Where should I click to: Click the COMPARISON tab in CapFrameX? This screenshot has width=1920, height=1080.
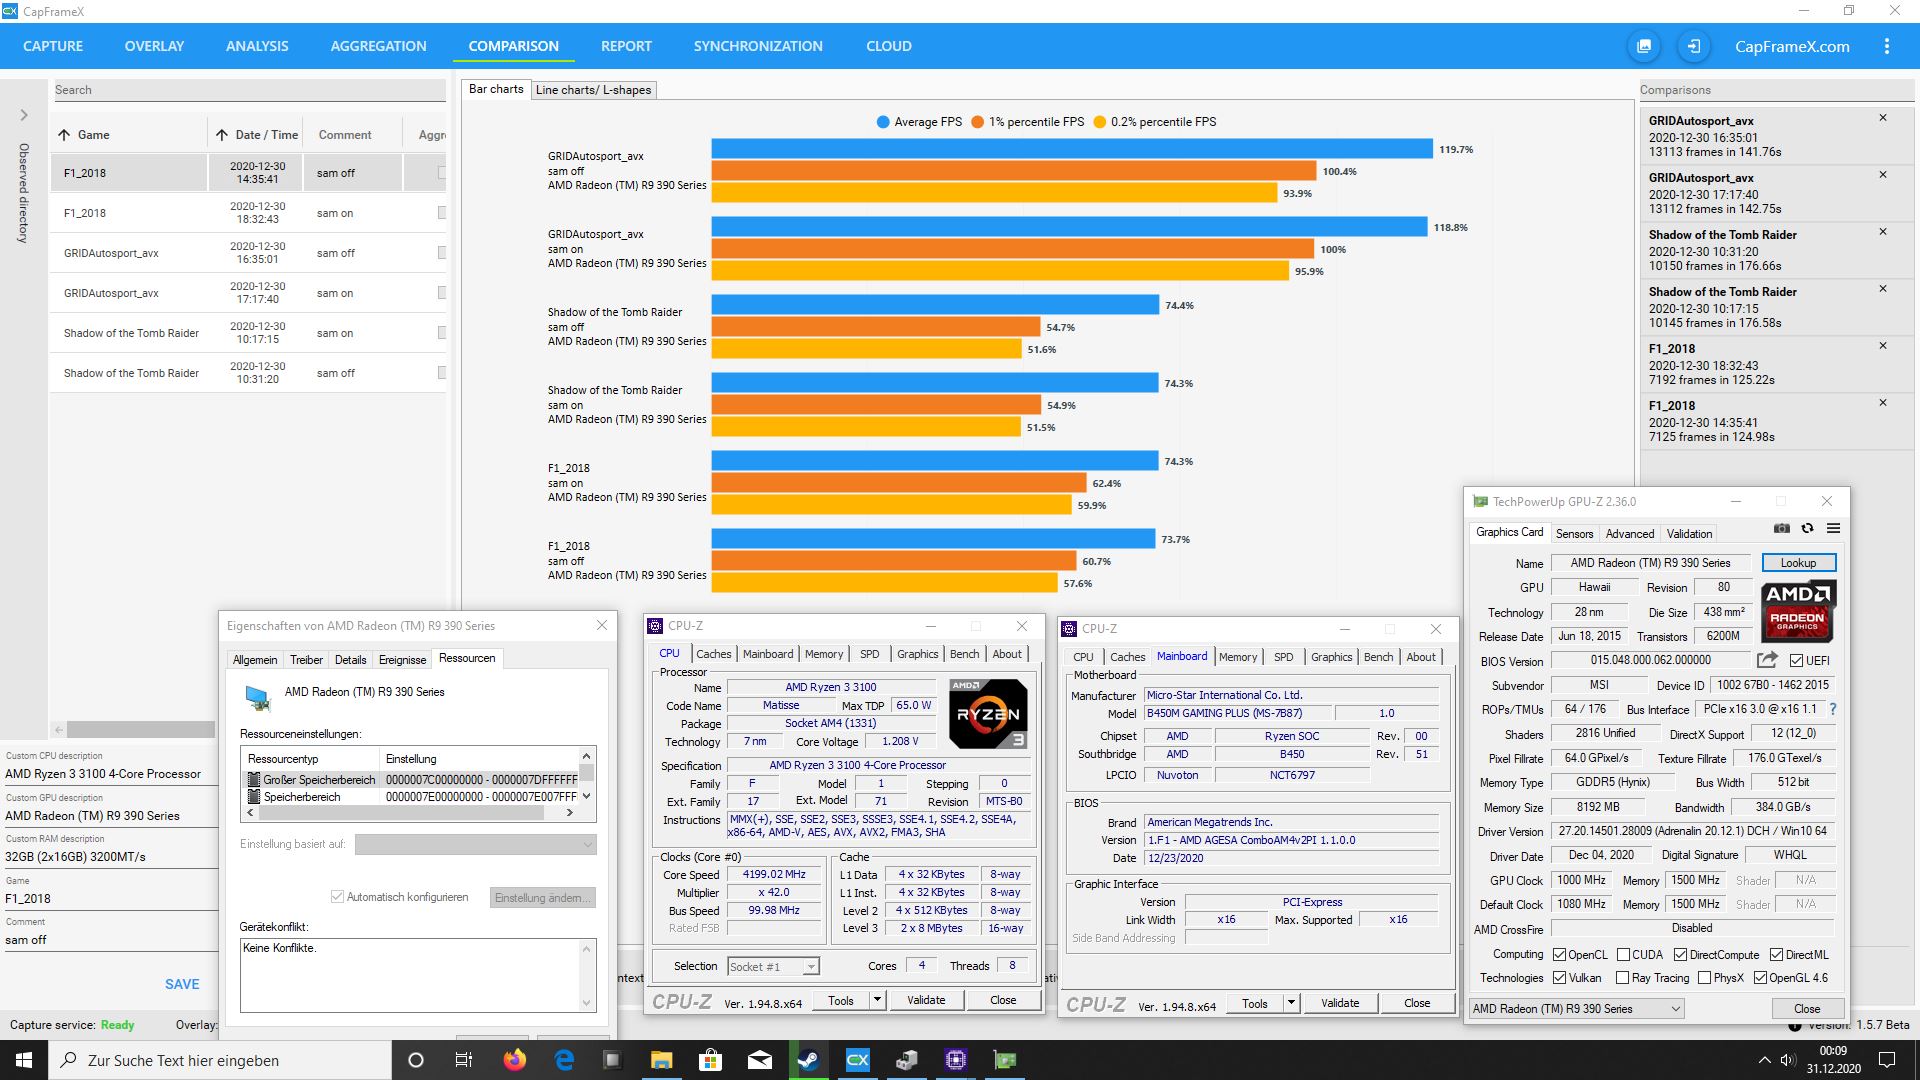[514, 45]
